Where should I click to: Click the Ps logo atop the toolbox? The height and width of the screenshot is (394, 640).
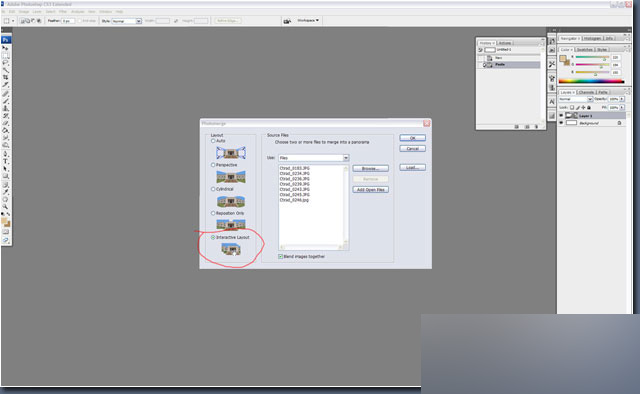[x=6, y=40]
